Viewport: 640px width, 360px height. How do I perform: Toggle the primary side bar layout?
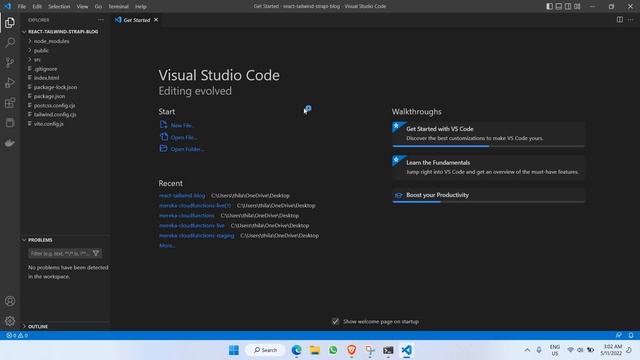(x=549, y=6)
